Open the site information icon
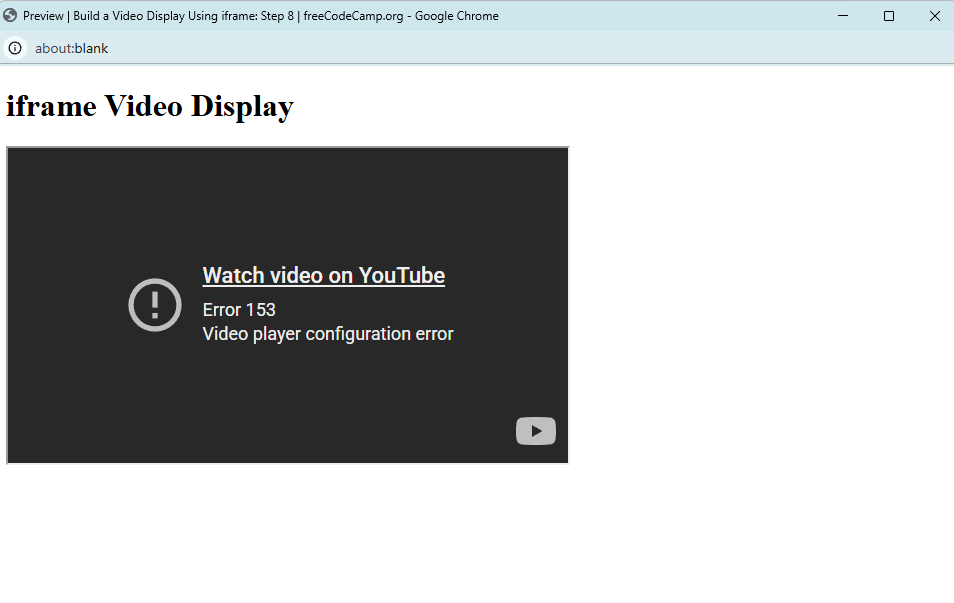Viewport: 954px width, 603px height. coord(15,48)
